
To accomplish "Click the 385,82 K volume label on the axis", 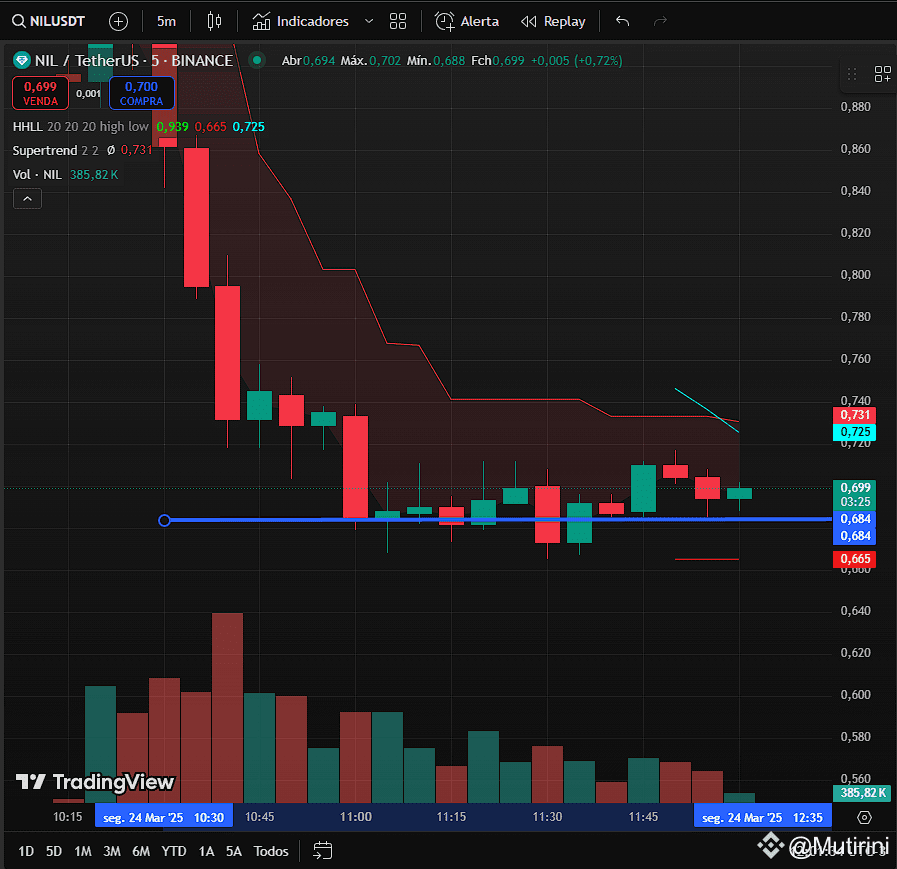I will click(x=862, y=793).
